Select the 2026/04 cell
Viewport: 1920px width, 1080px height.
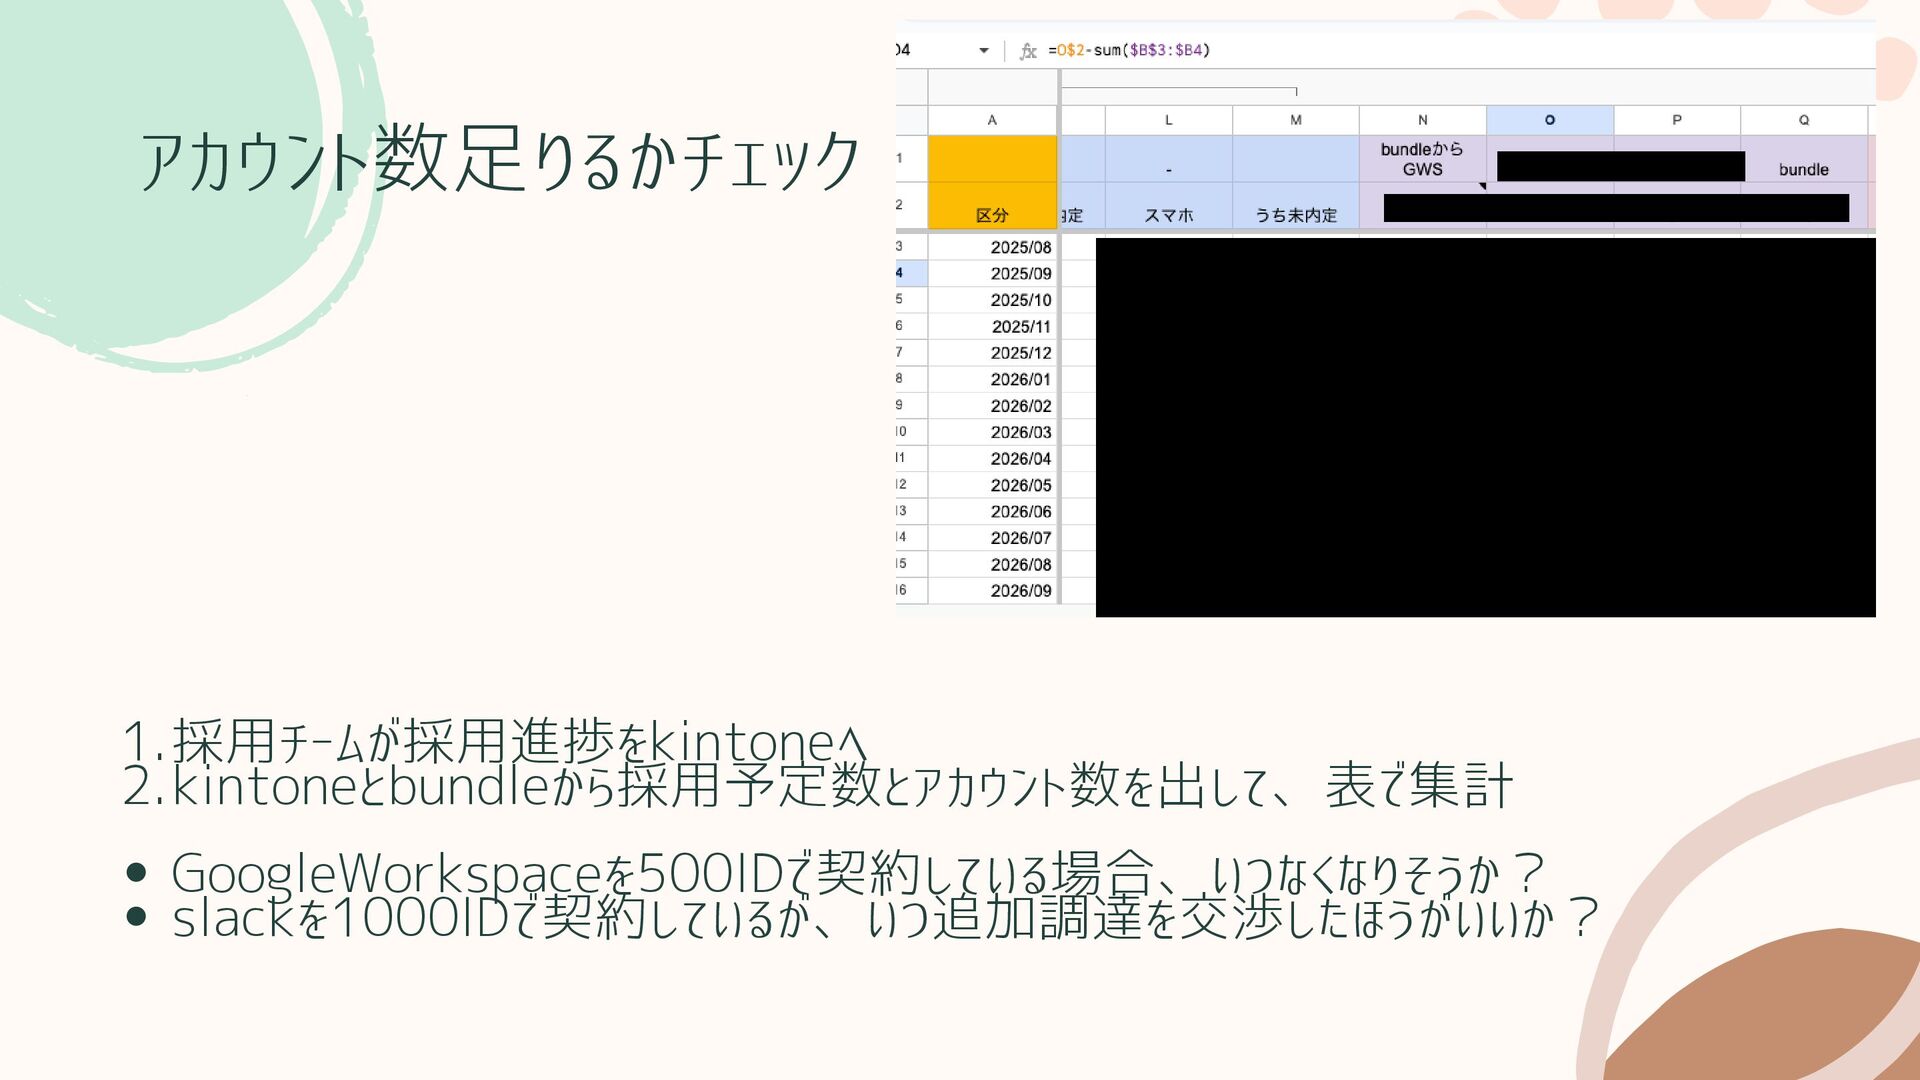point(992,458)
